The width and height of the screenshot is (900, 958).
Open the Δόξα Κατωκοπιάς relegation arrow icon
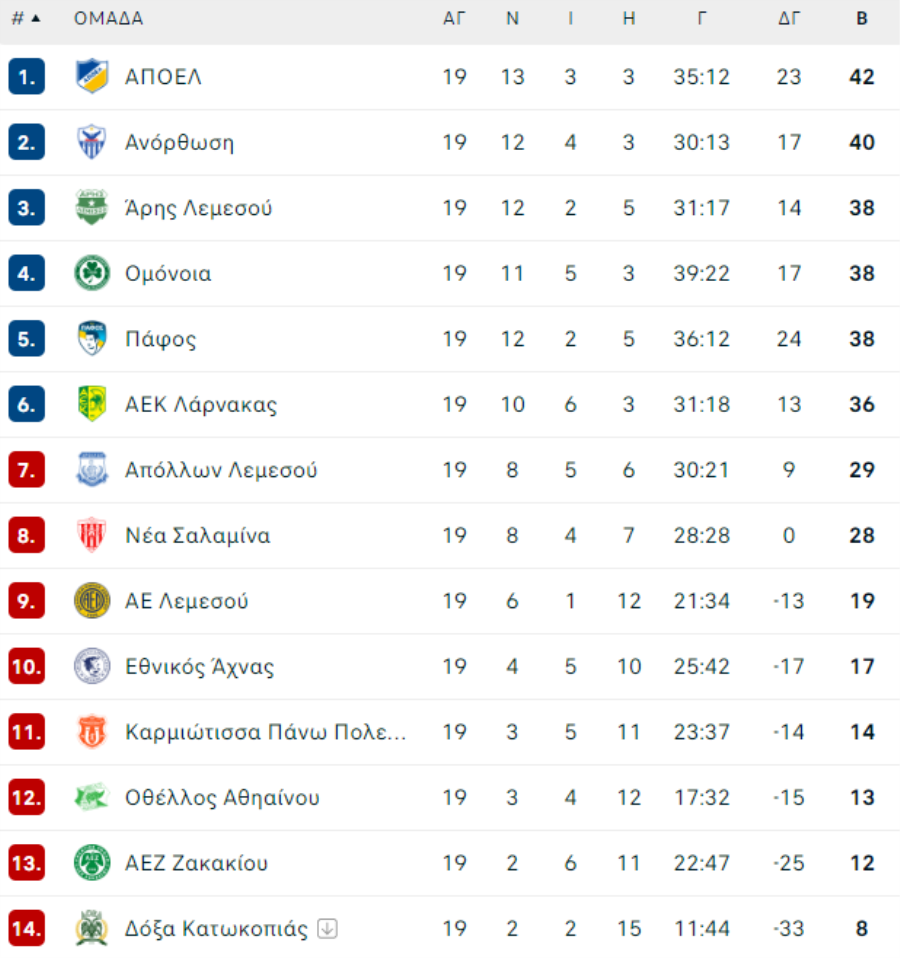(327, 929)
